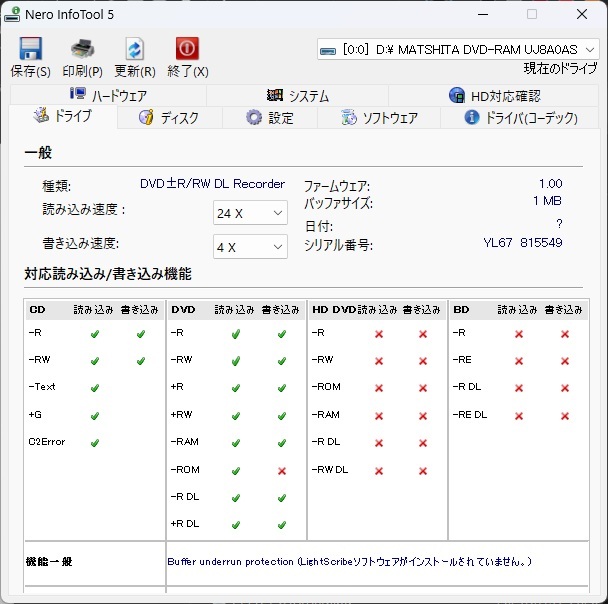Image resolution: width=609 pixels, height=604 pixels.
Task: Click the CD +G read check mark
Action: click(95, 416)
